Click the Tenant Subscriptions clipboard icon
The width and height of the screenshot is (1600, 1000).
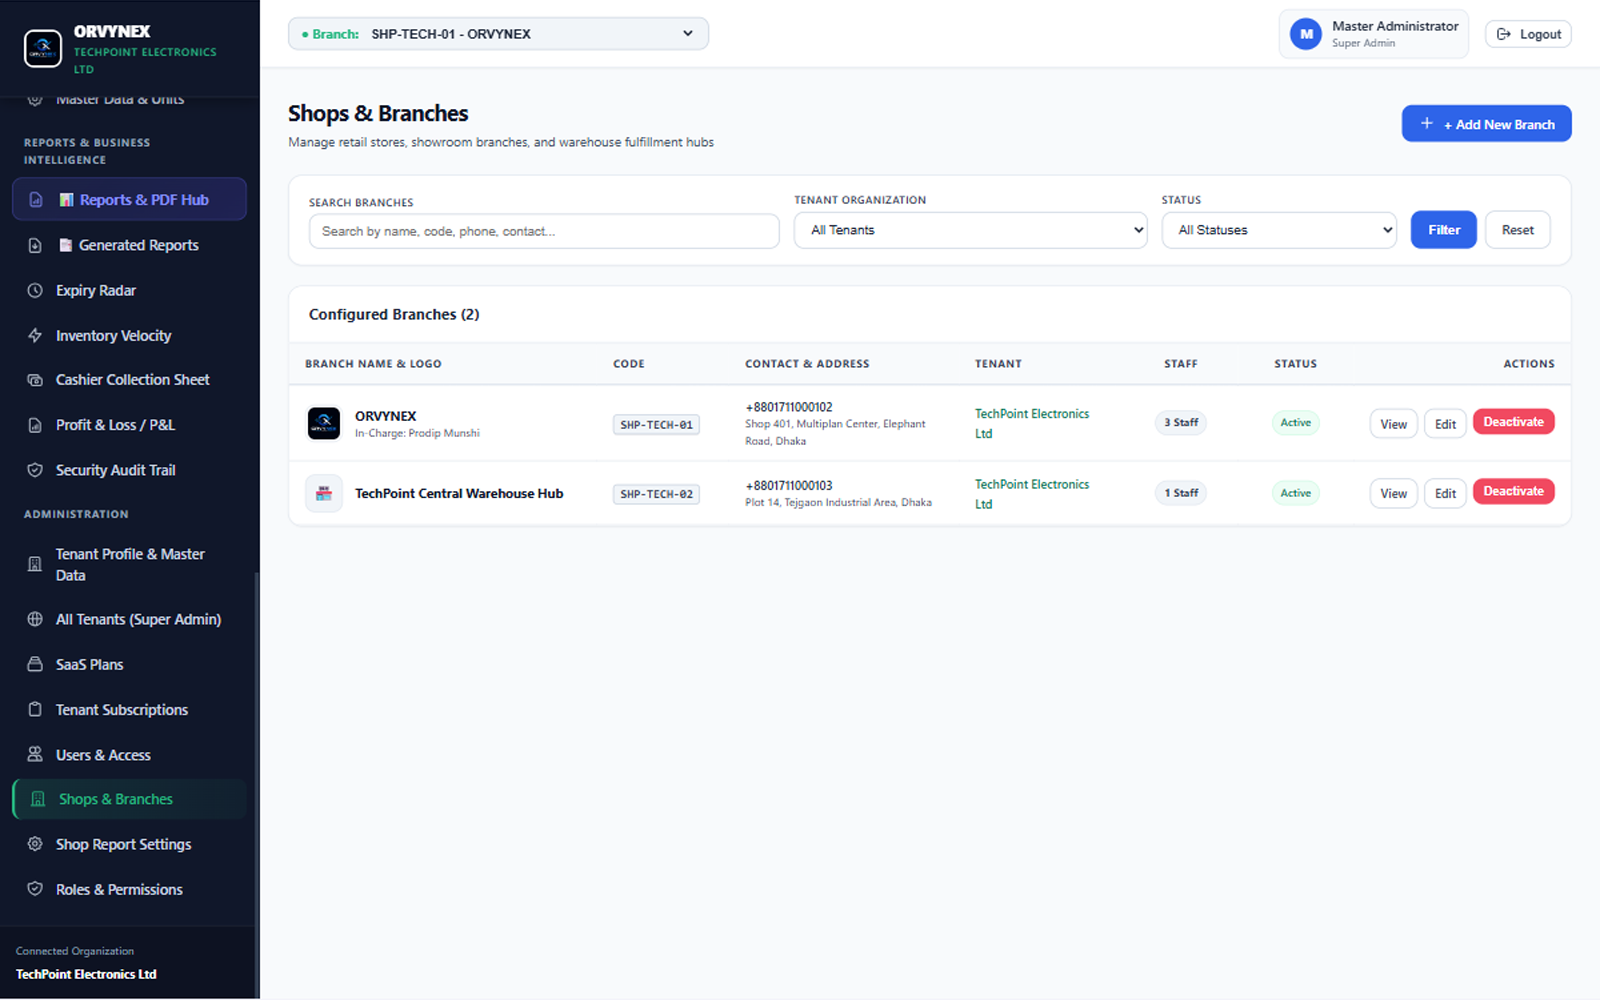(35, 709)
